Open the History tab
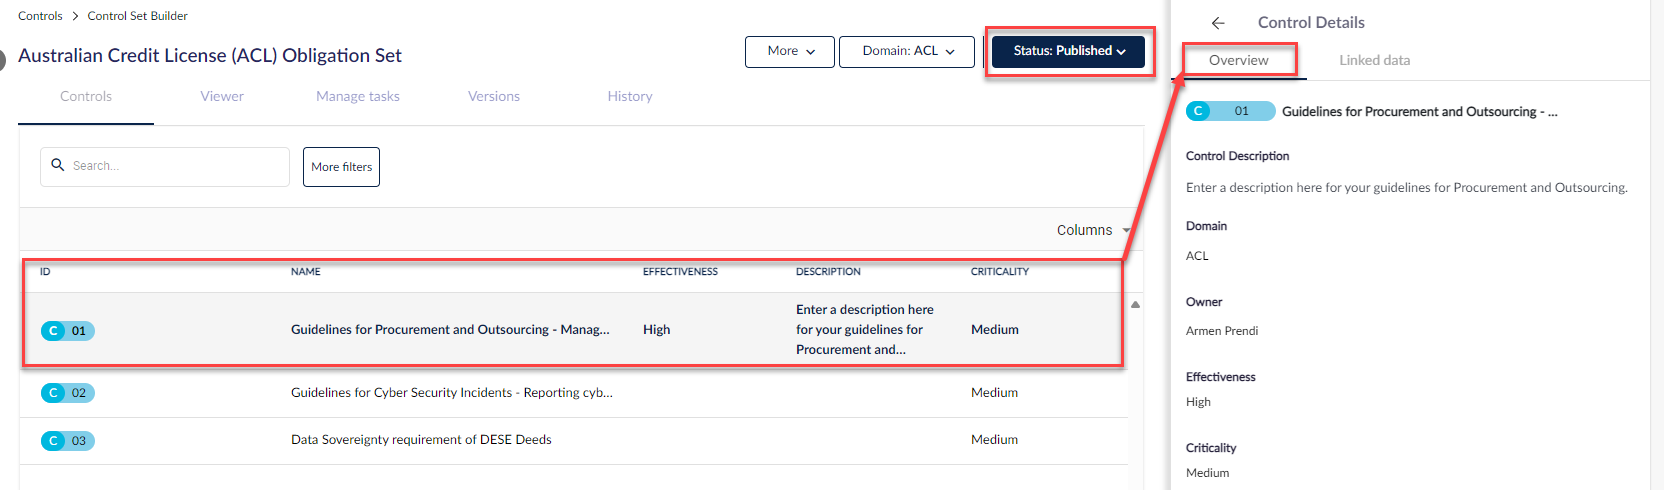 point(630,97)
